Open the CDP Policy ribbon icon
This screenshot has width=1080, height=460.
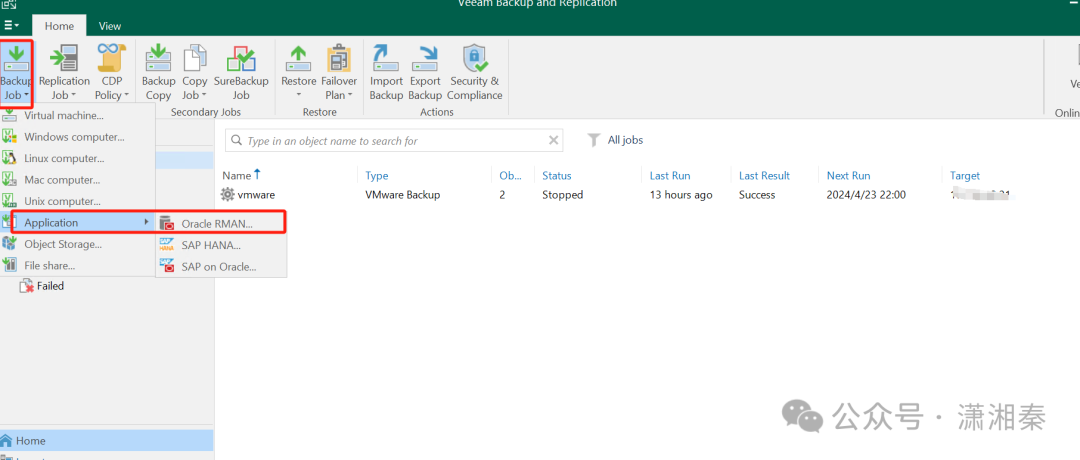click(111, 58)
